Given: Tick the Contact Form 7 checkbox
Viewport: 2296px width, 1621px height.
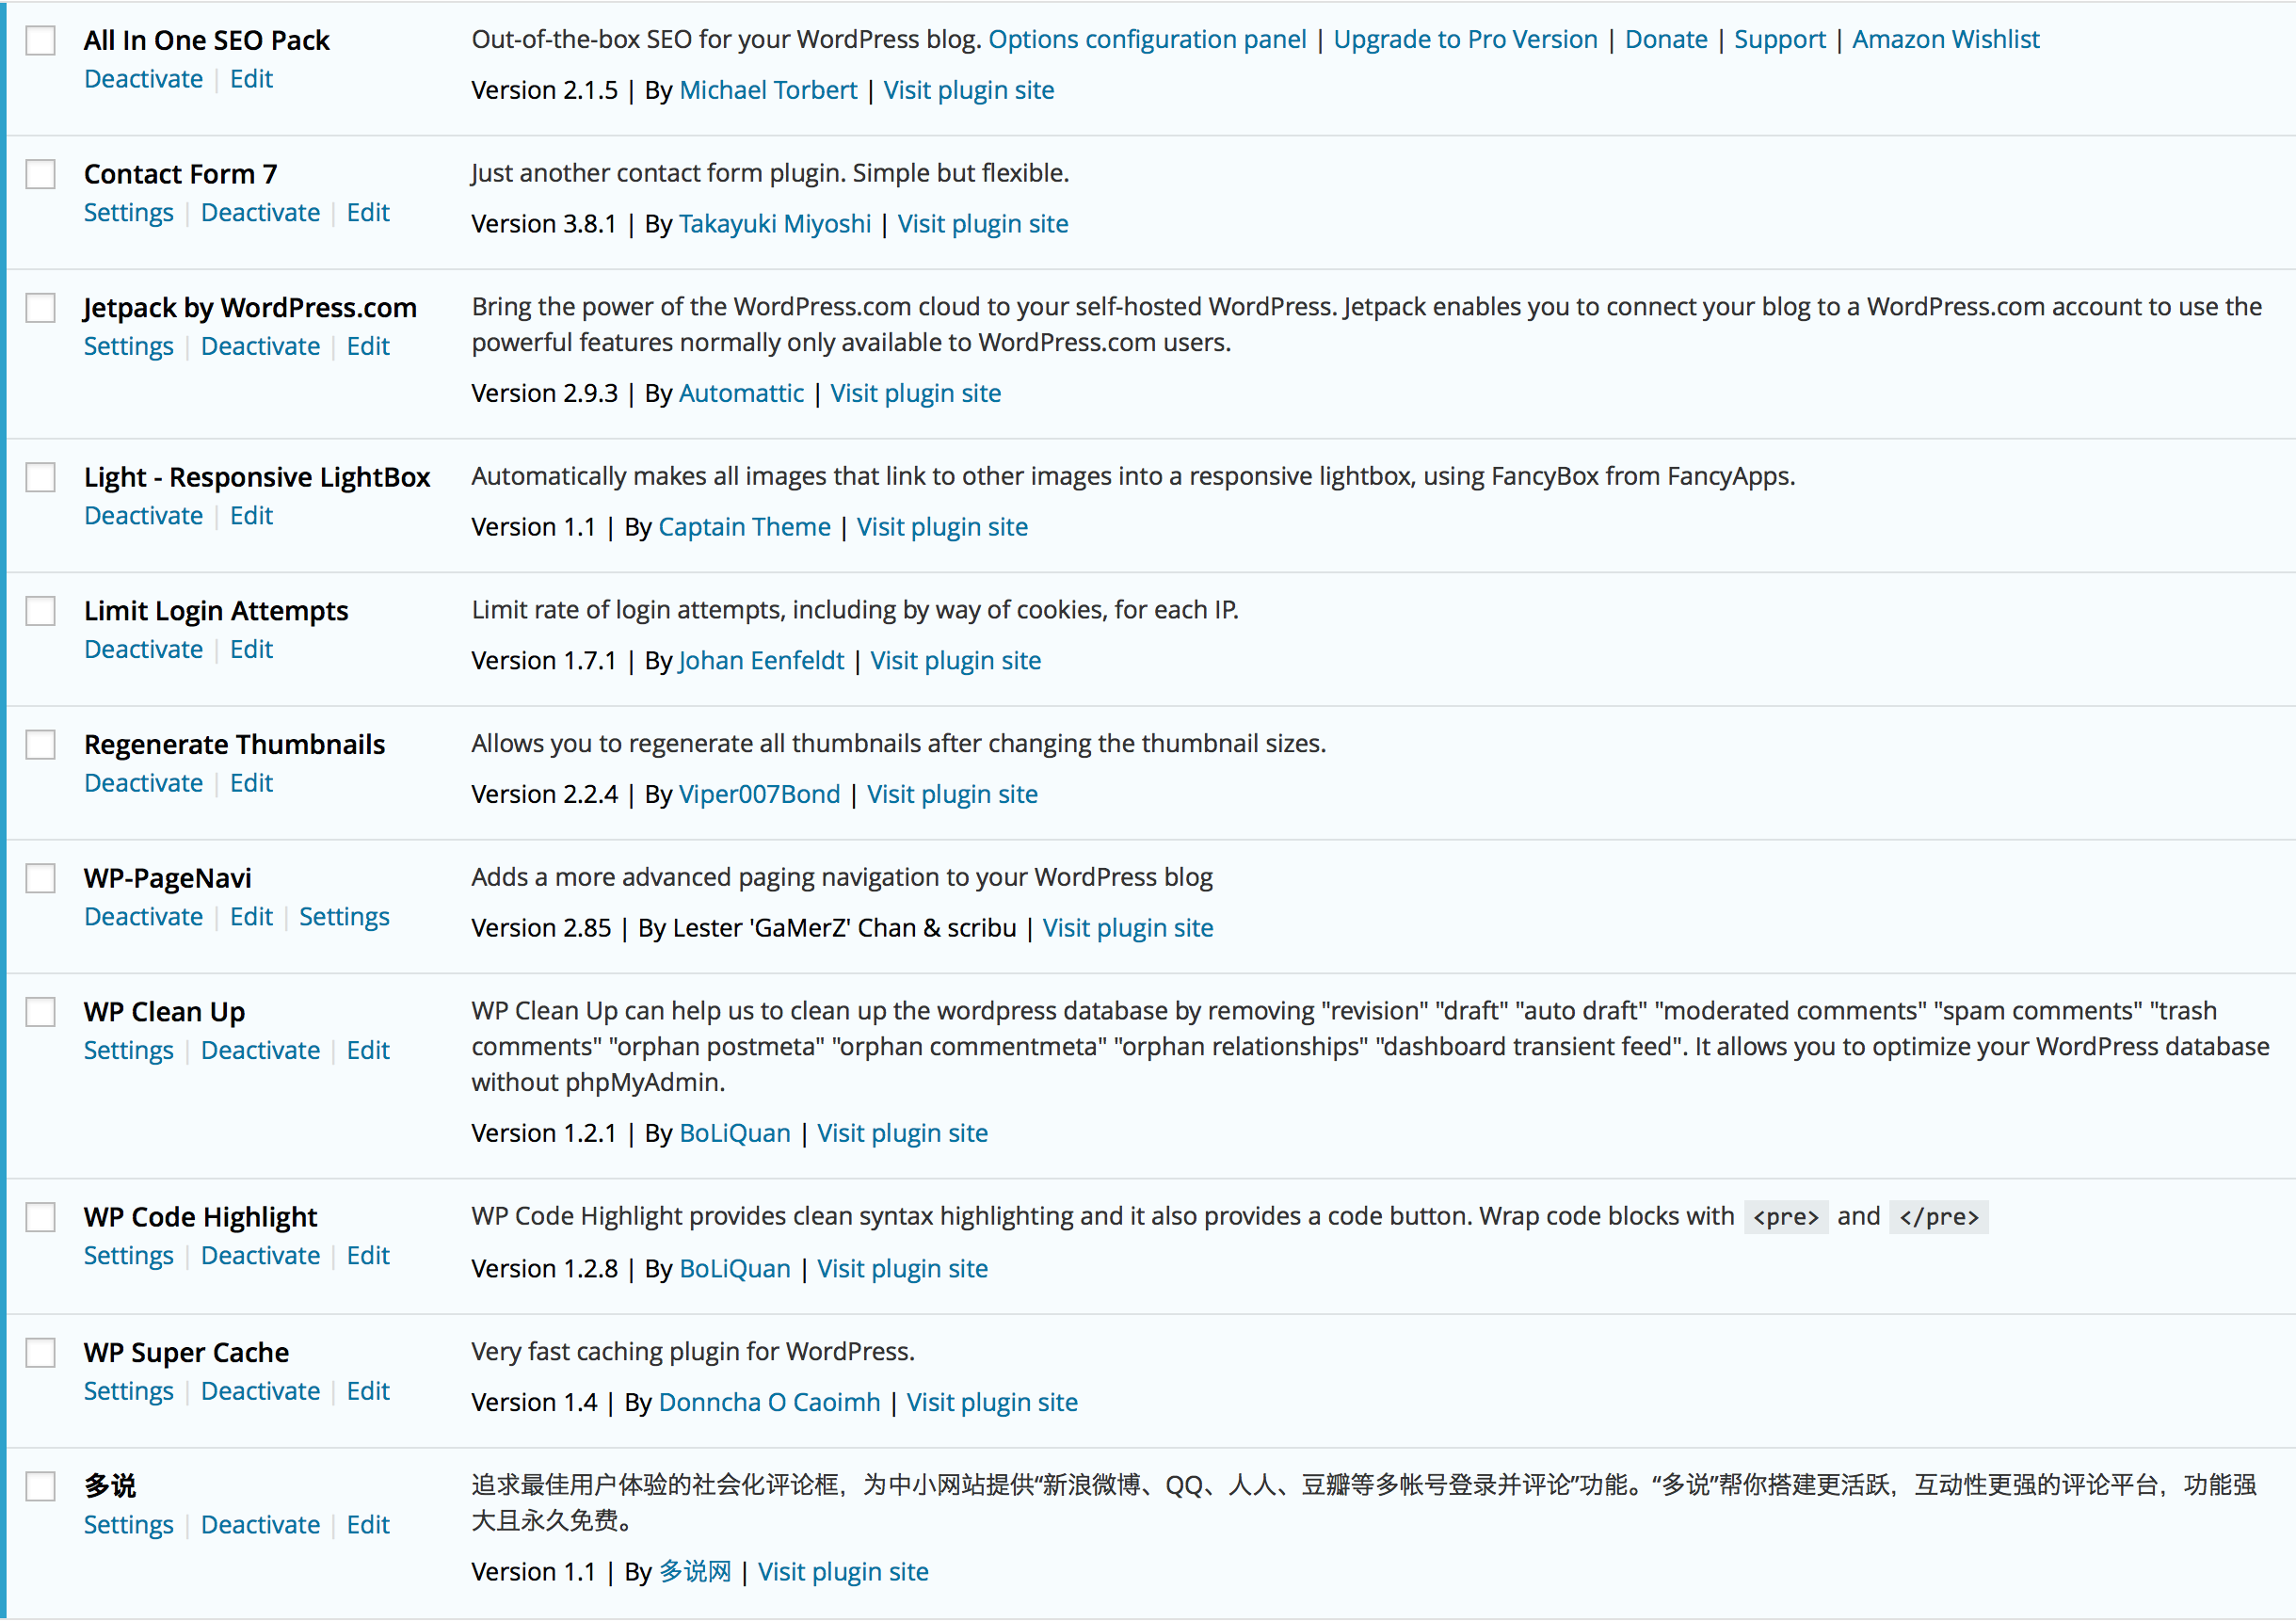Looking at the screenshot, I should click(40, 174).
